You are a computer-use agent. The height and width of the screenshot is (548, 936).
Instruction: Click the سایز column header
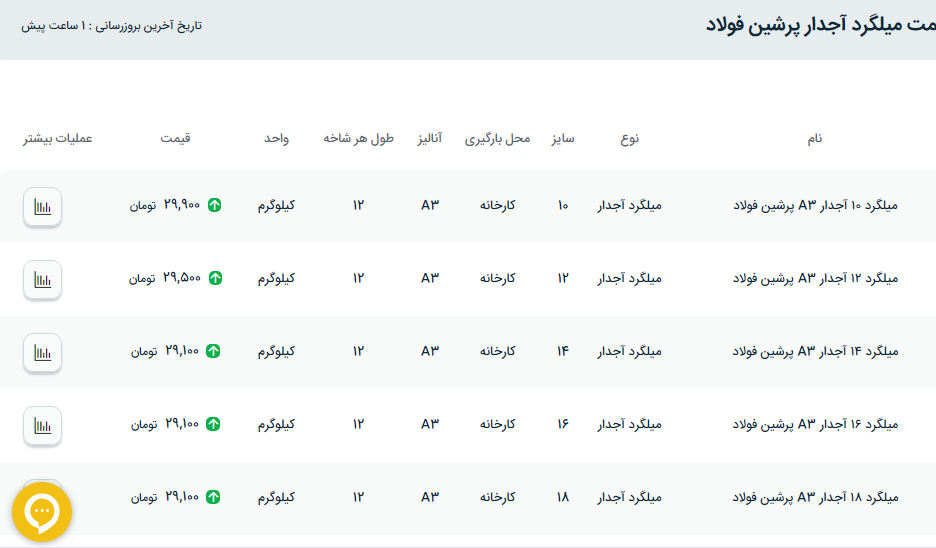562,139
